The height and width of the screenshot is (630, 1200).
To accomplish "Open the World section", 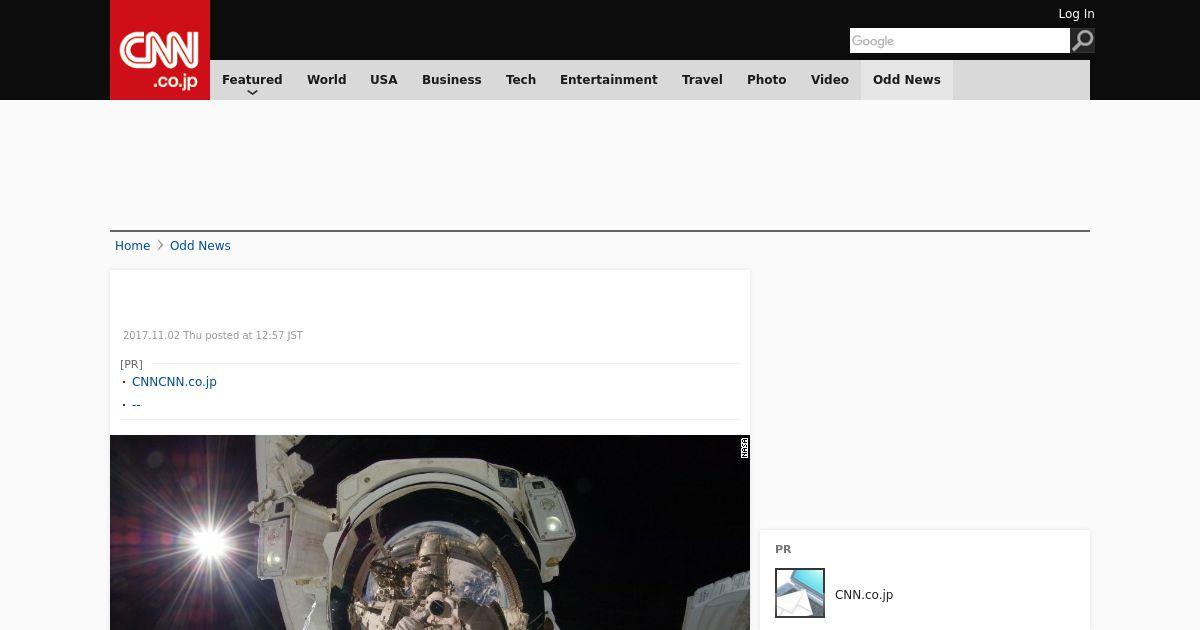I will [x=326, y=80].
